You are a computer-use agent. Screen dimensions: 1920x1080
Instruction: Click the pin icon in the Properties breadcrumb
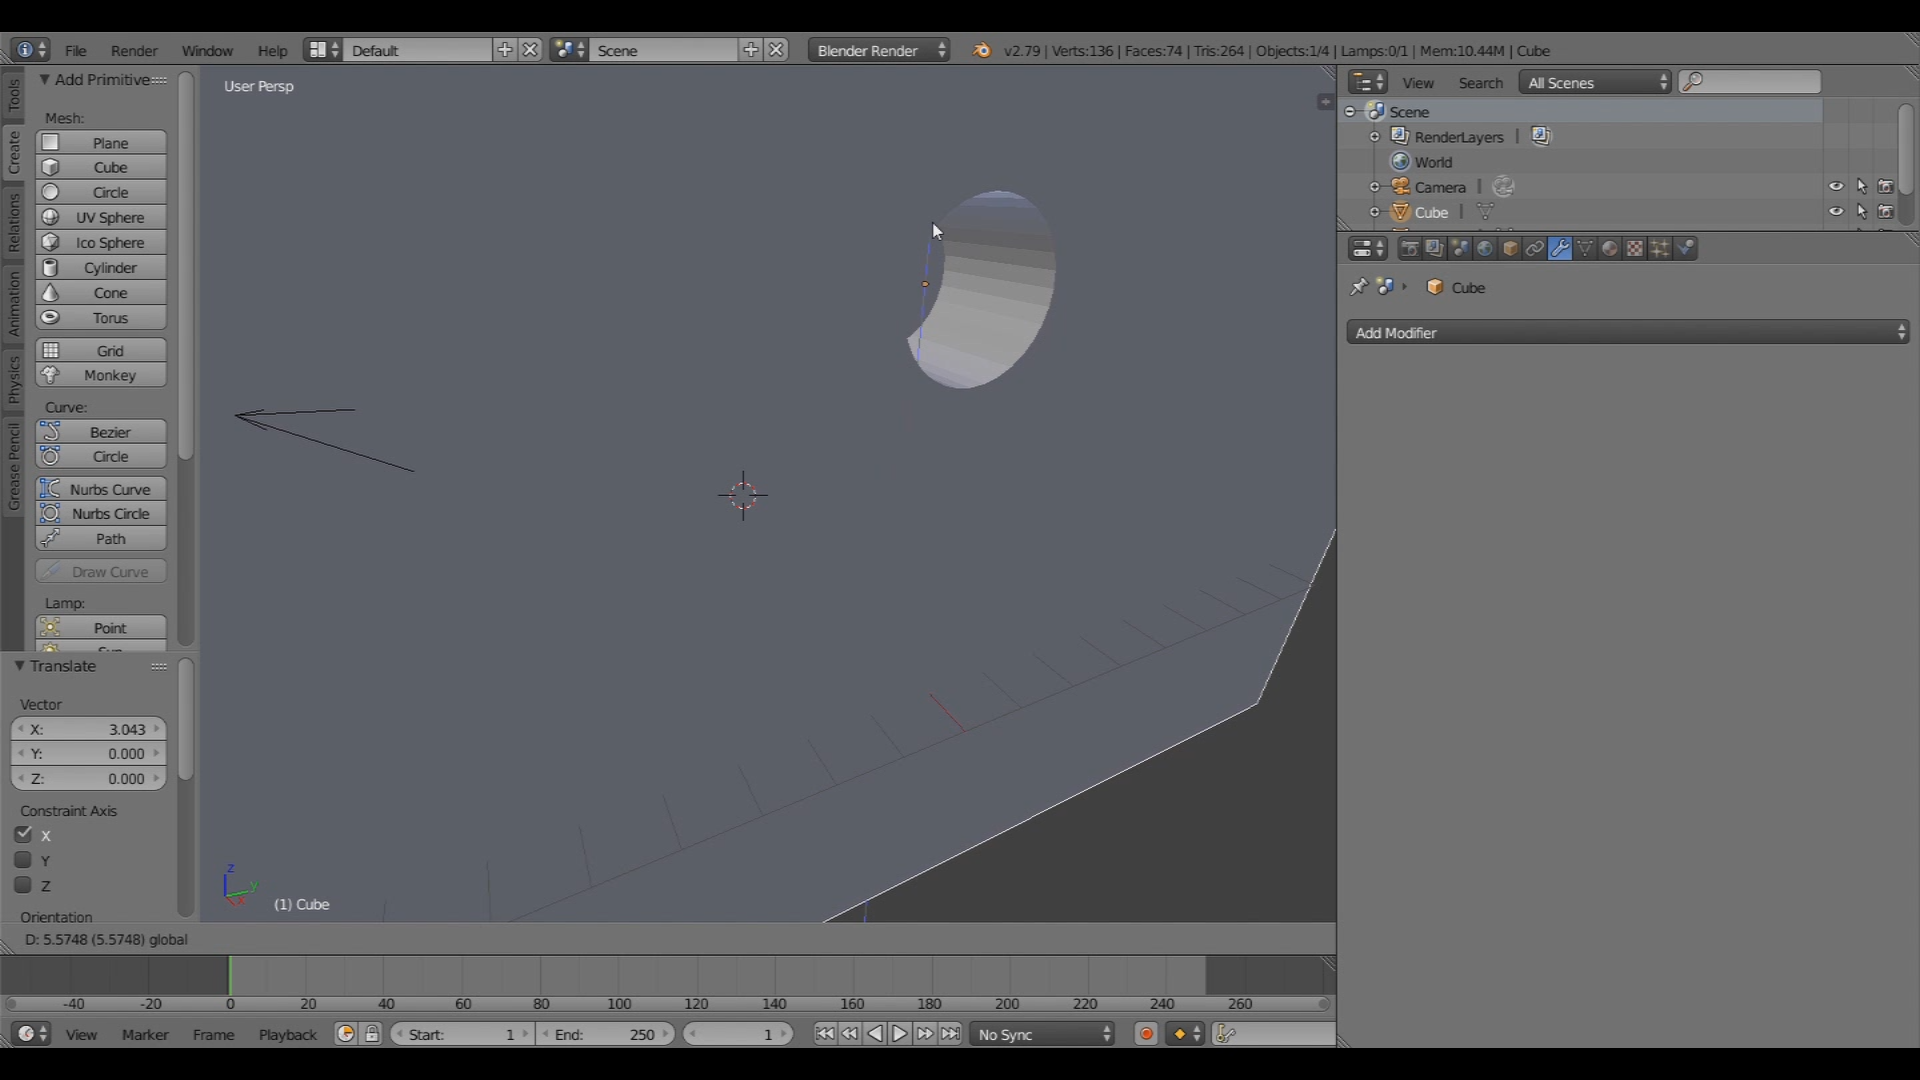click(1358, 287)
